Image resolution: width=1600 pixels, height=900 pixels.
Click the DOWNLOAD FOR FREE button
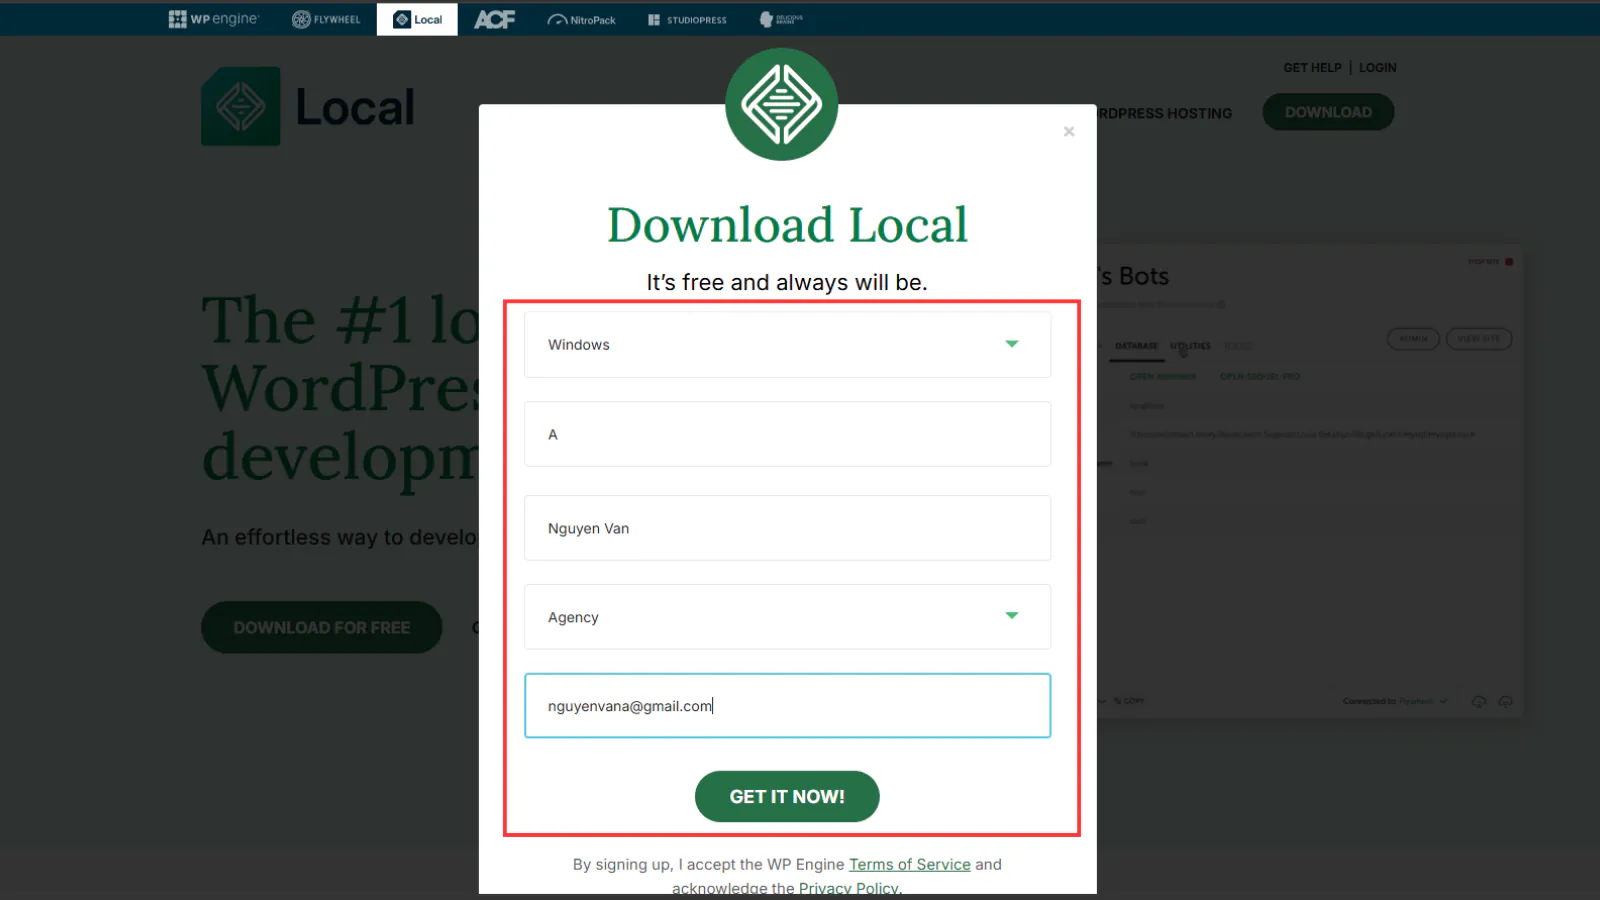[x=322, y=627]
